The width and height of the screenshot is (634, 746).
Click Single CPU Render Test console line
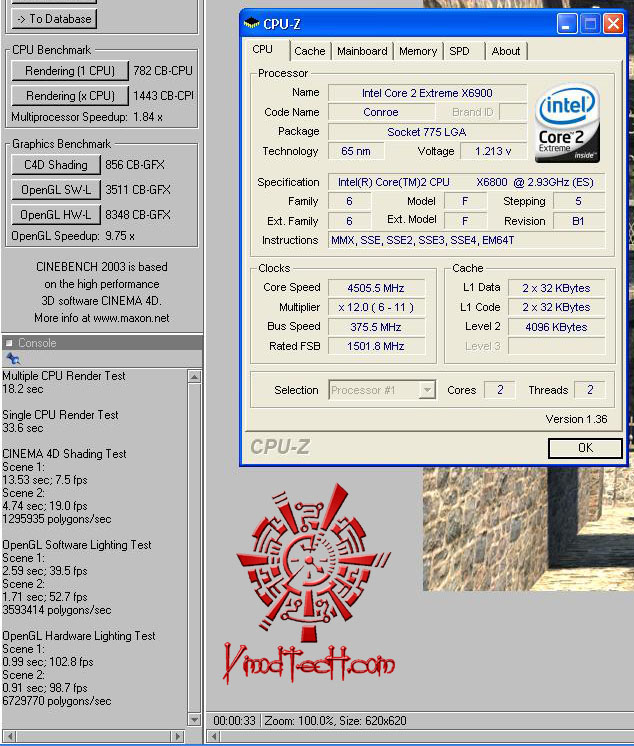[60, 415]
